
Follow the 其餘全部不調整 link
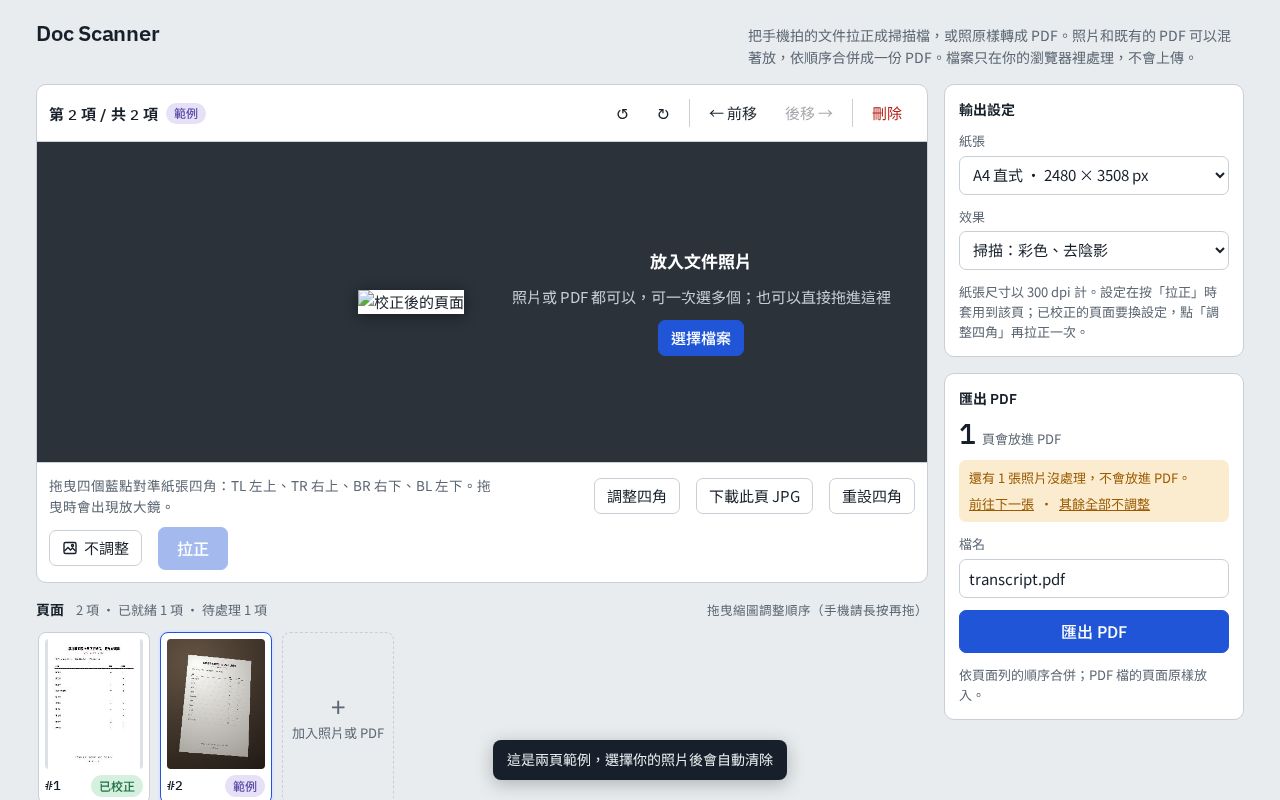point(1104,504)
